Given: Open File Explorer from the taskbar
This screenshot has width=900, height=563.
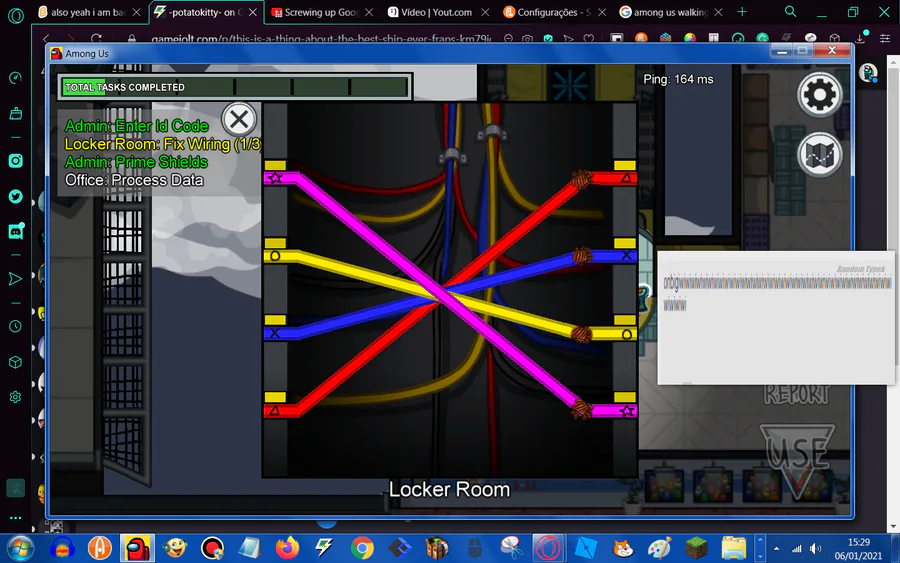Looking at the screenshot, I should coord(734,549).
